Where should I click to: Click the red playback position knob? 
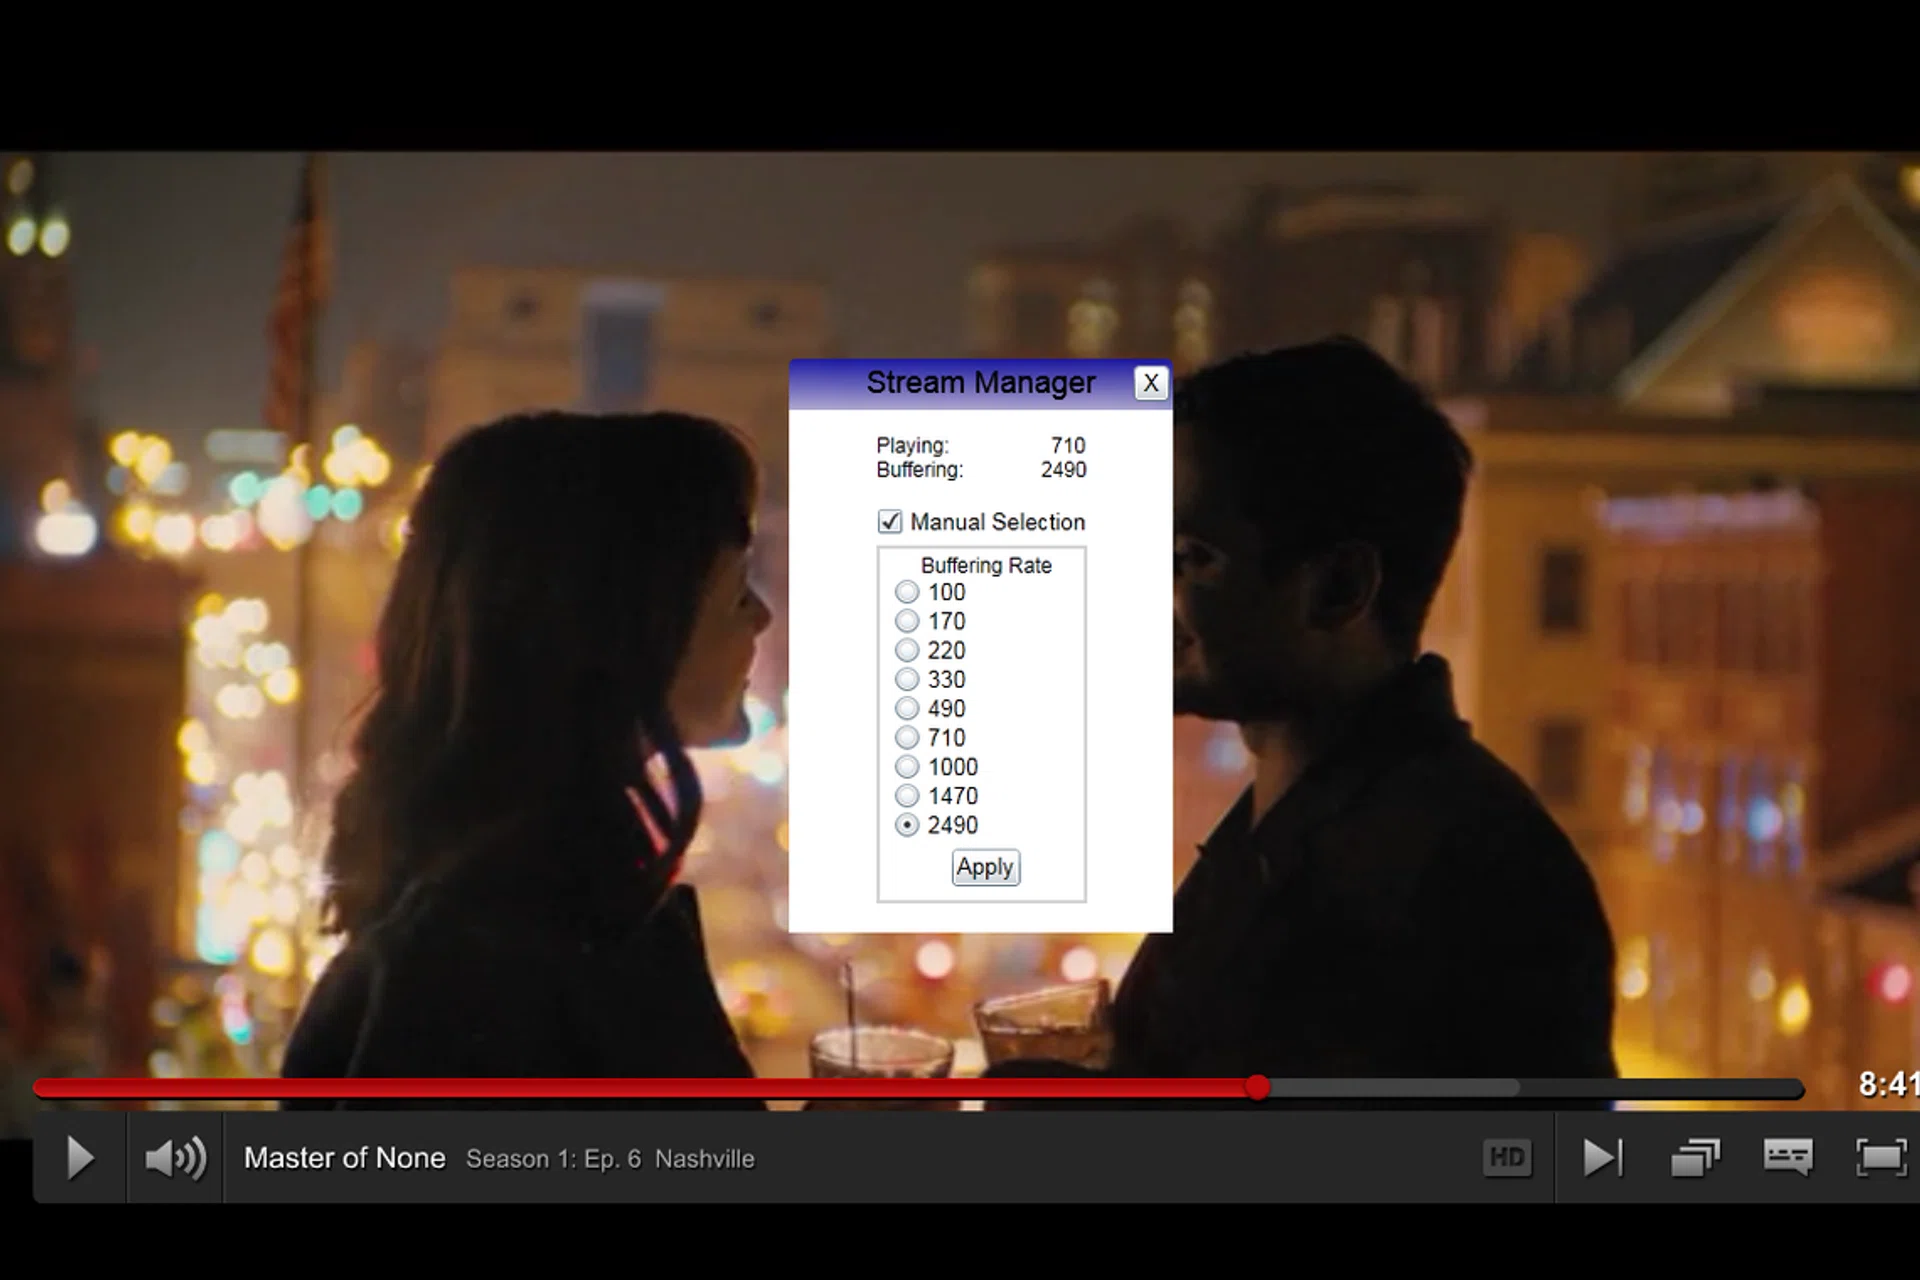coord(1258,1087)
